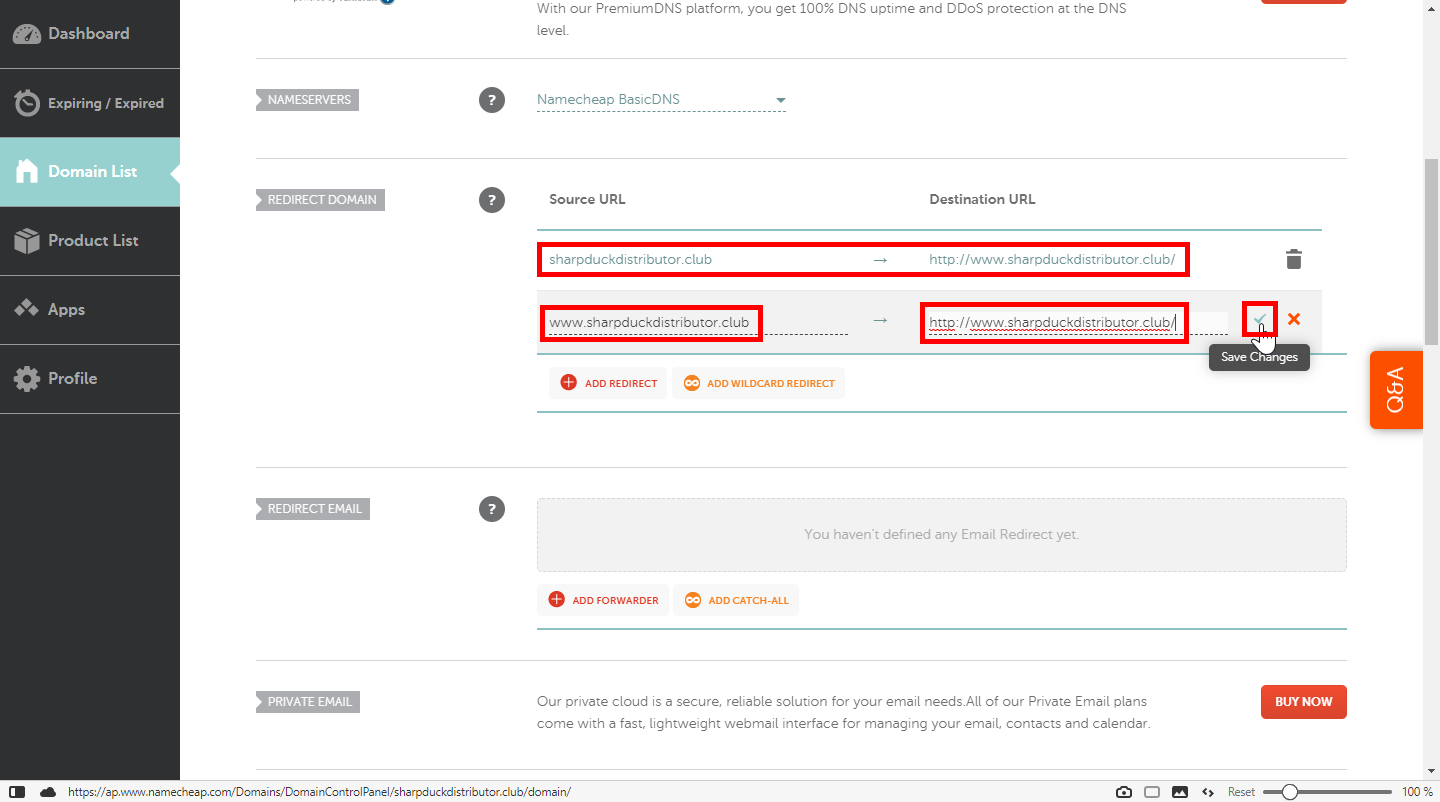The width and height of the screenshot is (1440, 802).
Task: Click the Product List box icon
Action: [27, 241]
